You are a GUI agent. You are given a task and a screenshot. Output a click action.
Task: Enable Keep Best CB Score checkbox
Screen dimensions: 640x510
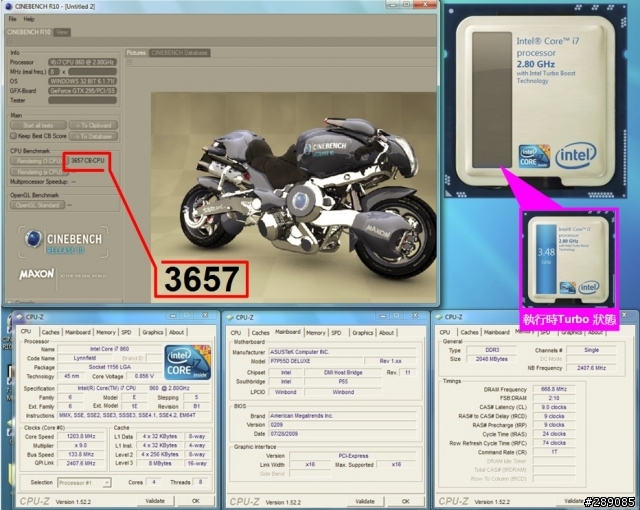(x=13, y=136)
